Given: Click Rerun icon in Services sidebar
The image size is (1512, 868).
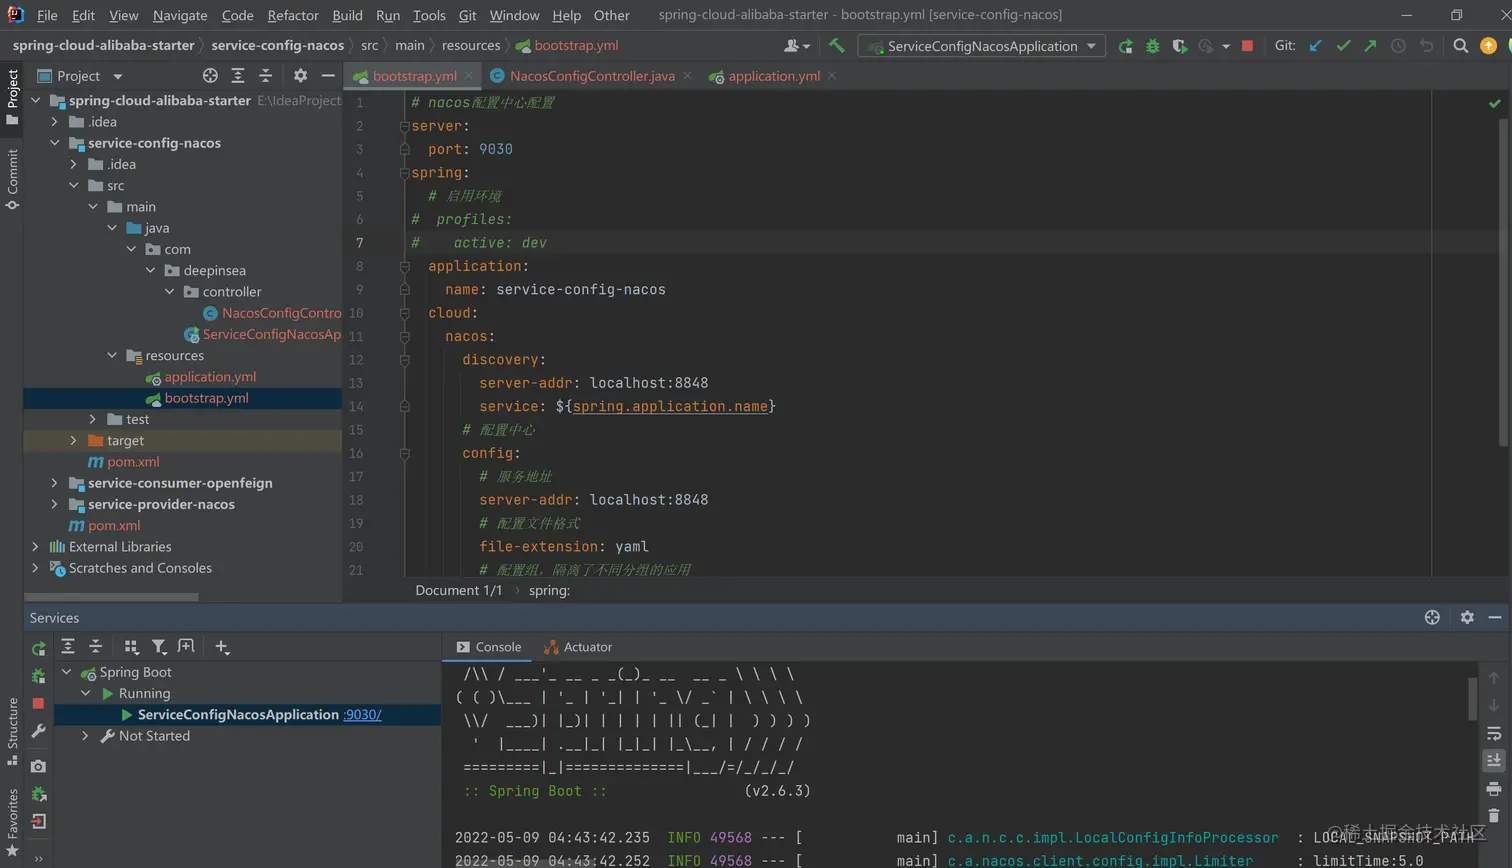Looking at the screenshot, I should (39, 648).
